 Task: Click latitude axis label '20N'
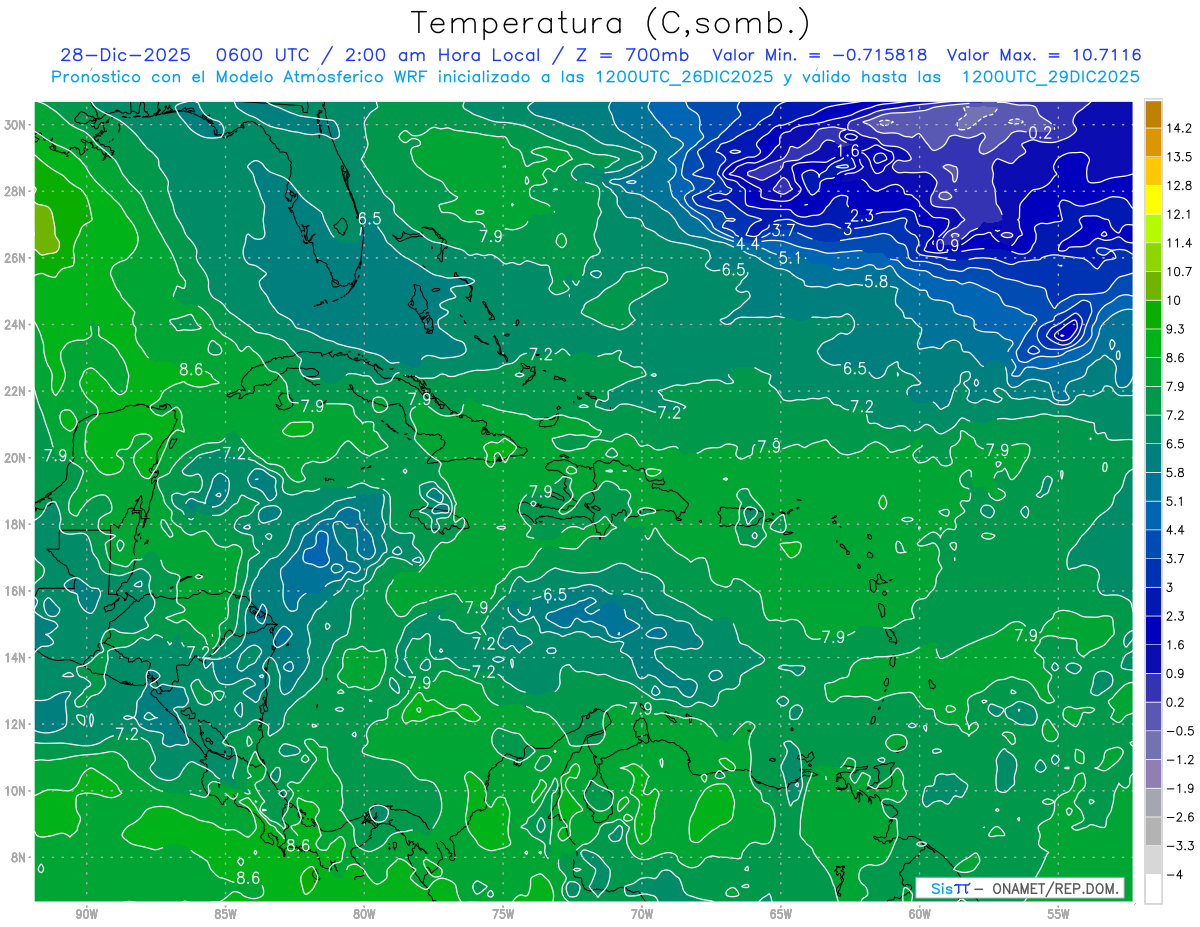click(x=16, y=458)
